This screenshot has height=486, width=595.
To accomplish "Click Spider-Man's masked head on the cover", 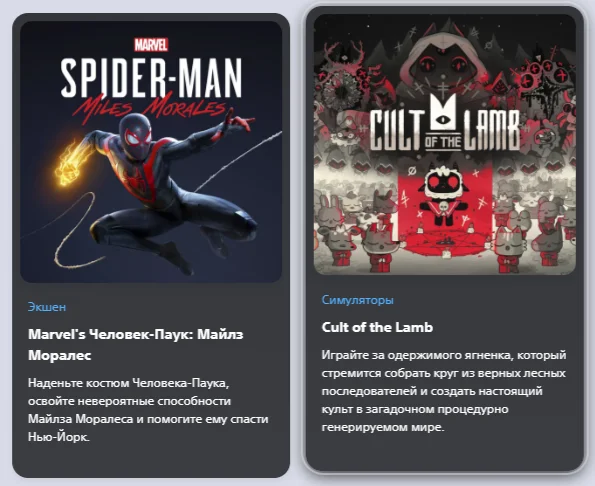I will click(x=135, y=135).
